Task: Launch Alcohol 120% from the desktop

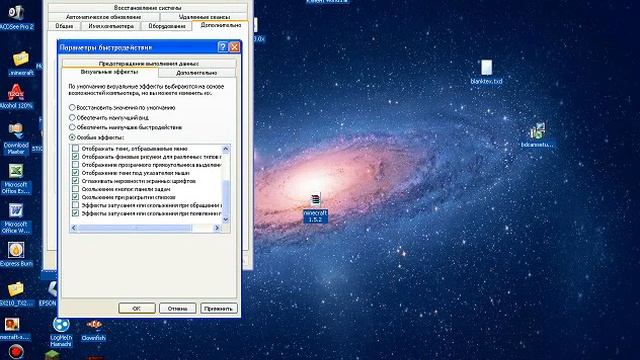Action: point(16,97)
